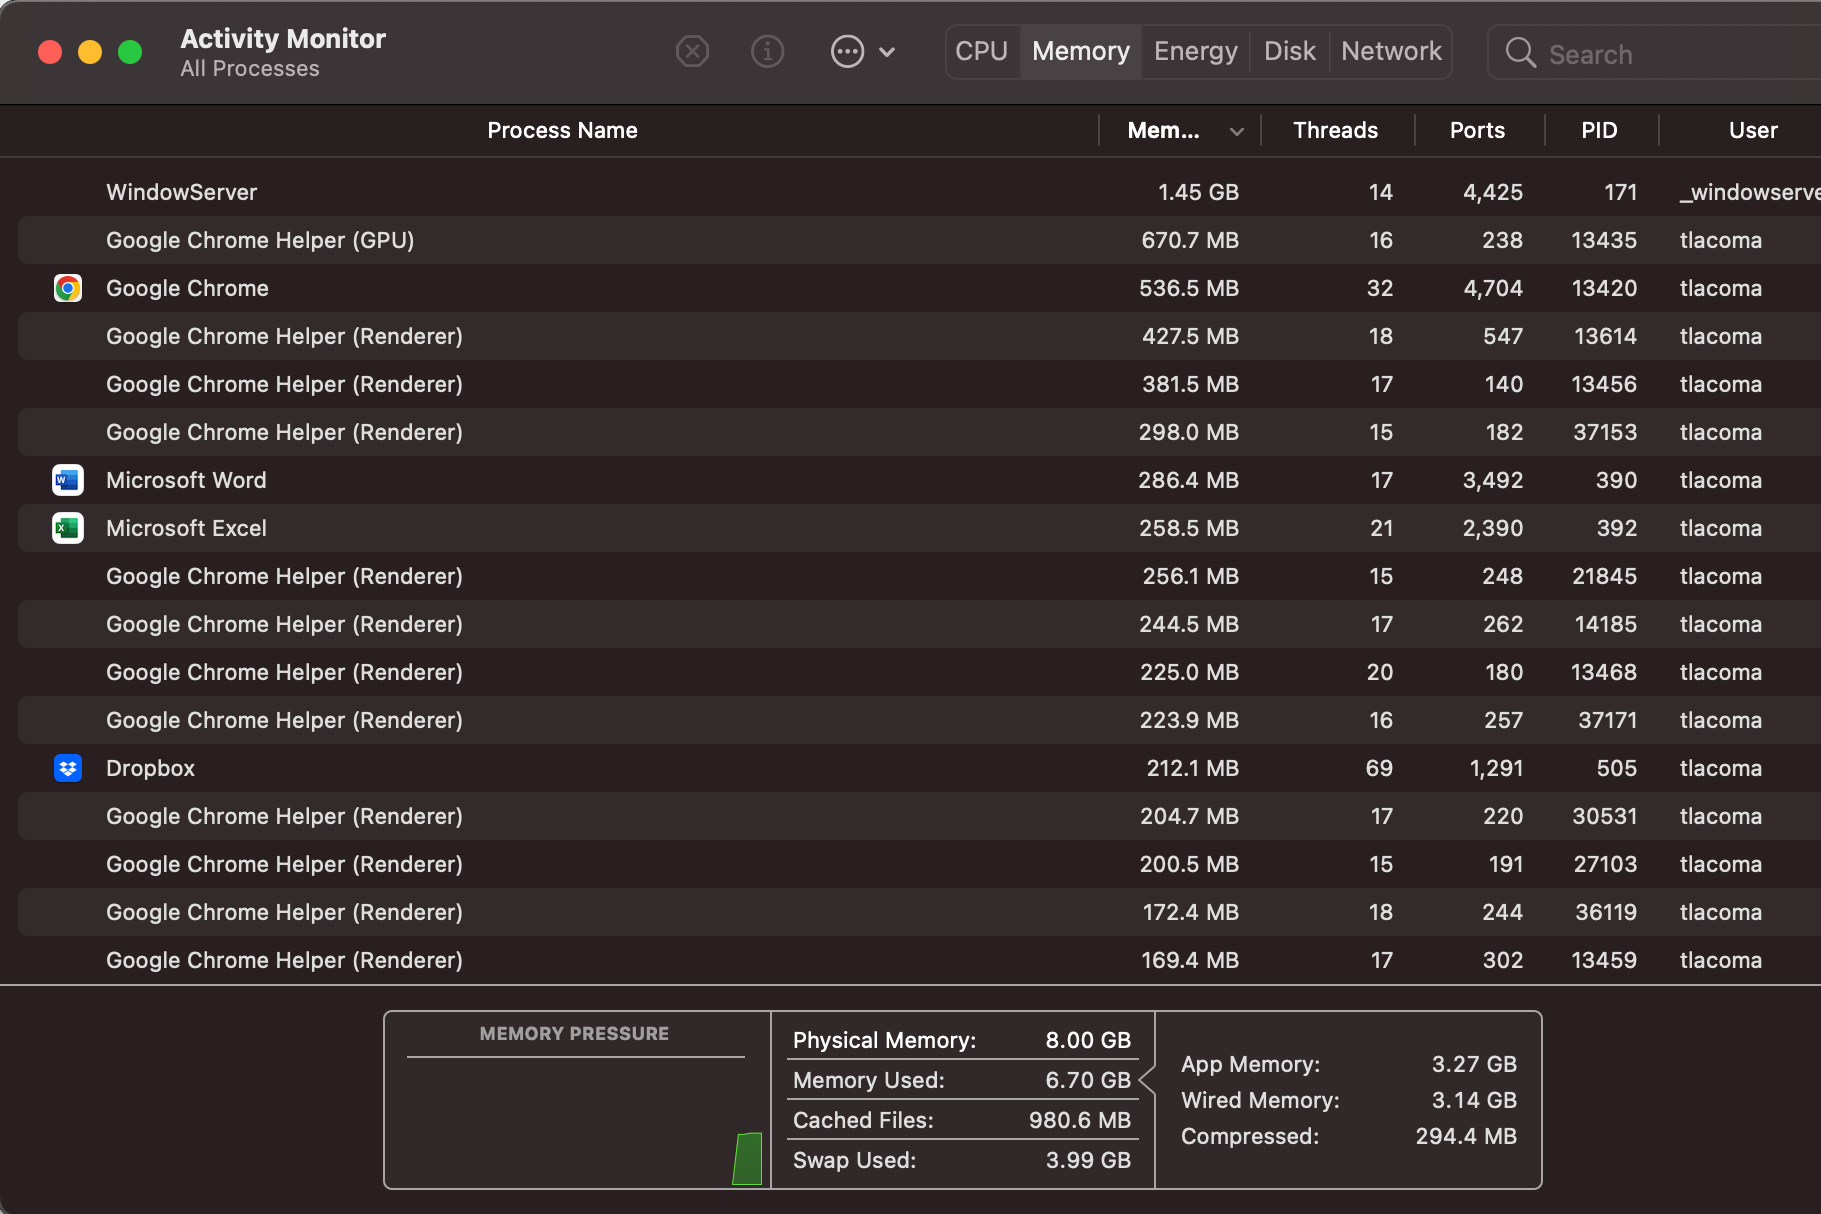Image resolution: width=1821 pixels, height=1214 pixels.
Task: Open the Network tab
Action: click(x=1391, y=51)
